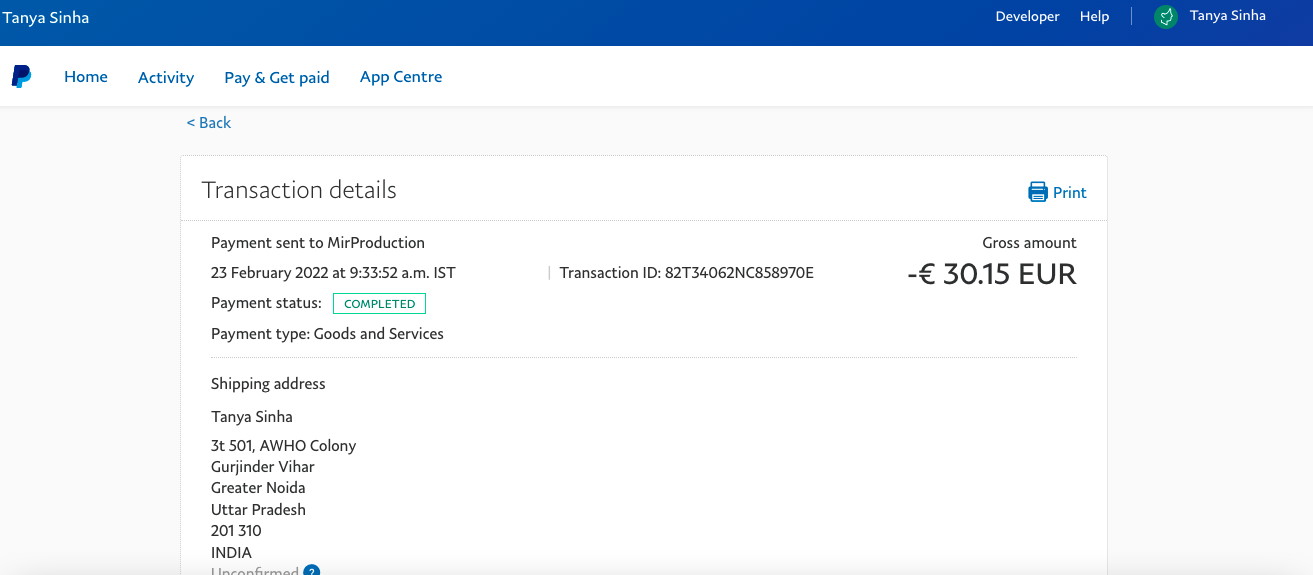The image size is (1313, 575).
Task: Navigate to App Centre
Action: coord(401,77)
